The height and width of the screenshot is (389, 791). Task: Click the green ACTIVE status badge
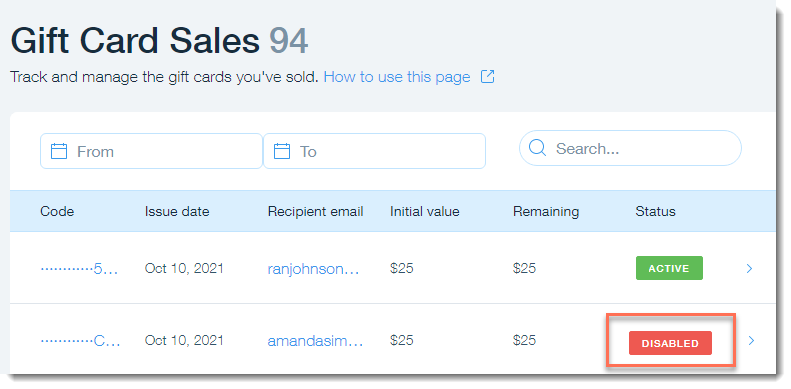(669, 268)
